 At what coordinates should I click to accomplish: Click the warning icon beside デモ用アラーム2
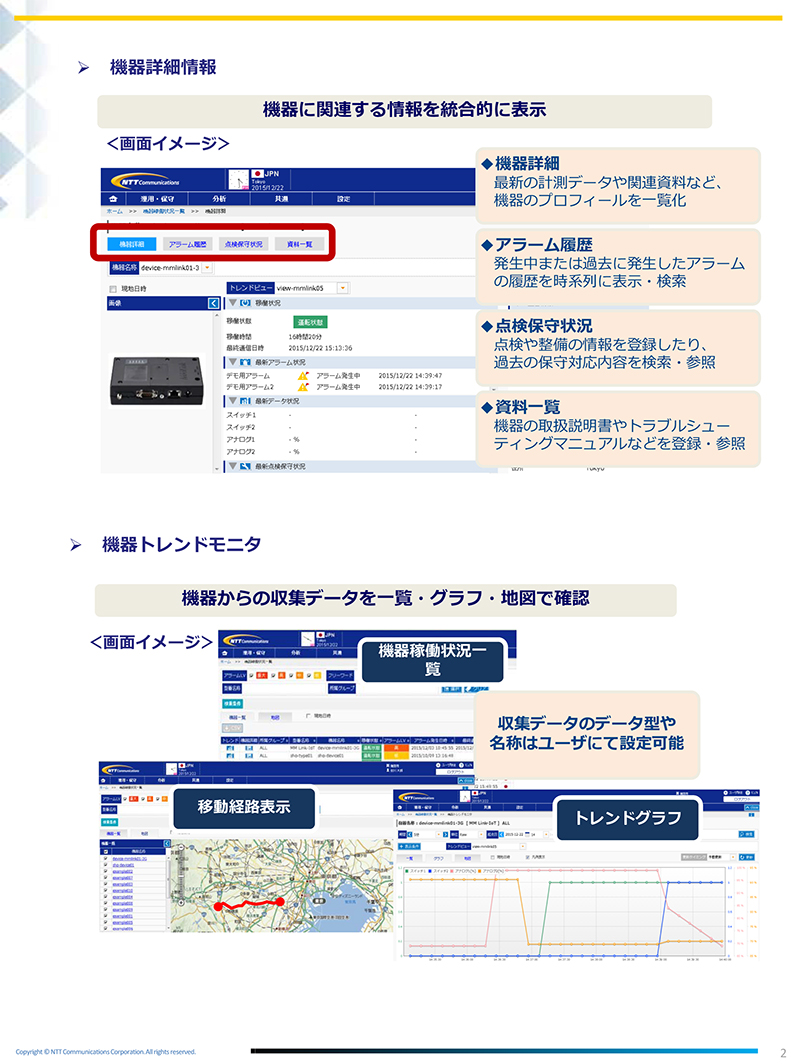[303, 387]
